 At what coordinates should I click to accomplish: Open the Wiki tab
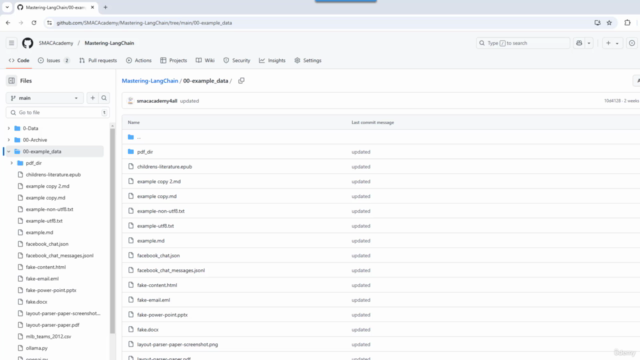205,60
